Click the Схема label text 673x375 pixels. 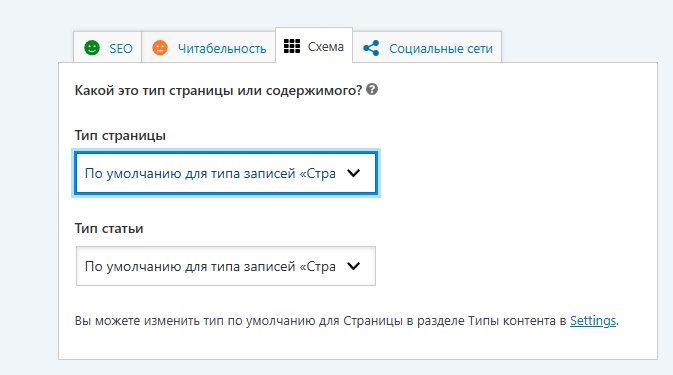326,46
